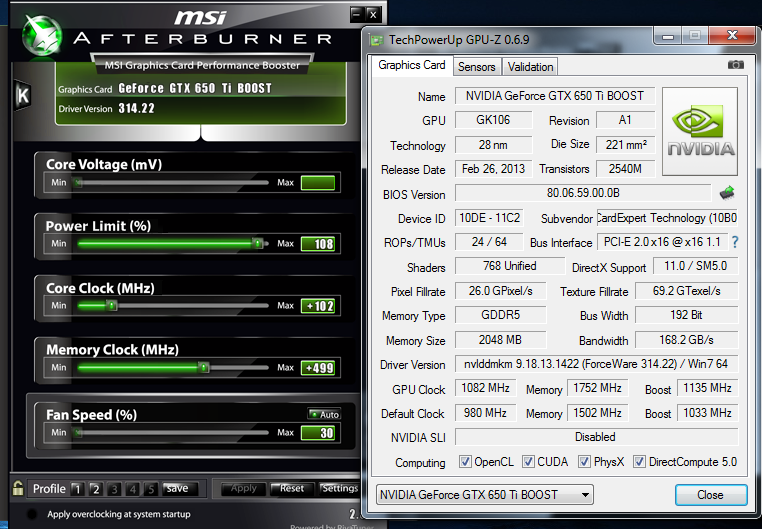This screenshot has width=762, height=529.
Task: Open Afterburner Settings
Action: click(339, 489)
